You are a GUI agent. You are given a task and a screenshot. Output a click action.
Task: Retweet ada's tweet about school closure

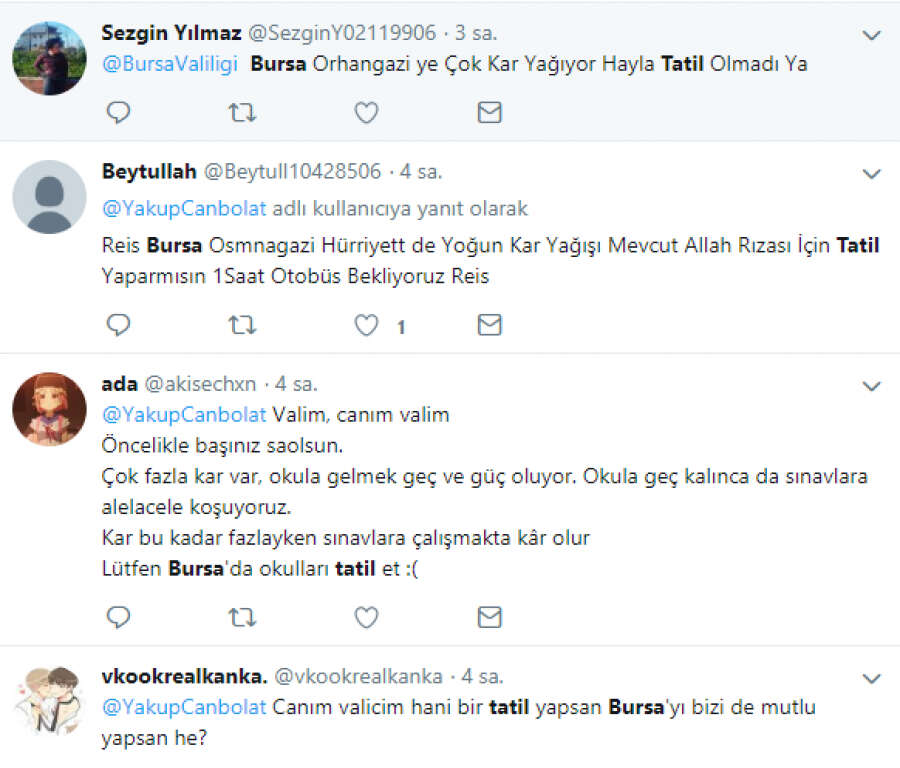(x=242, y=617)
